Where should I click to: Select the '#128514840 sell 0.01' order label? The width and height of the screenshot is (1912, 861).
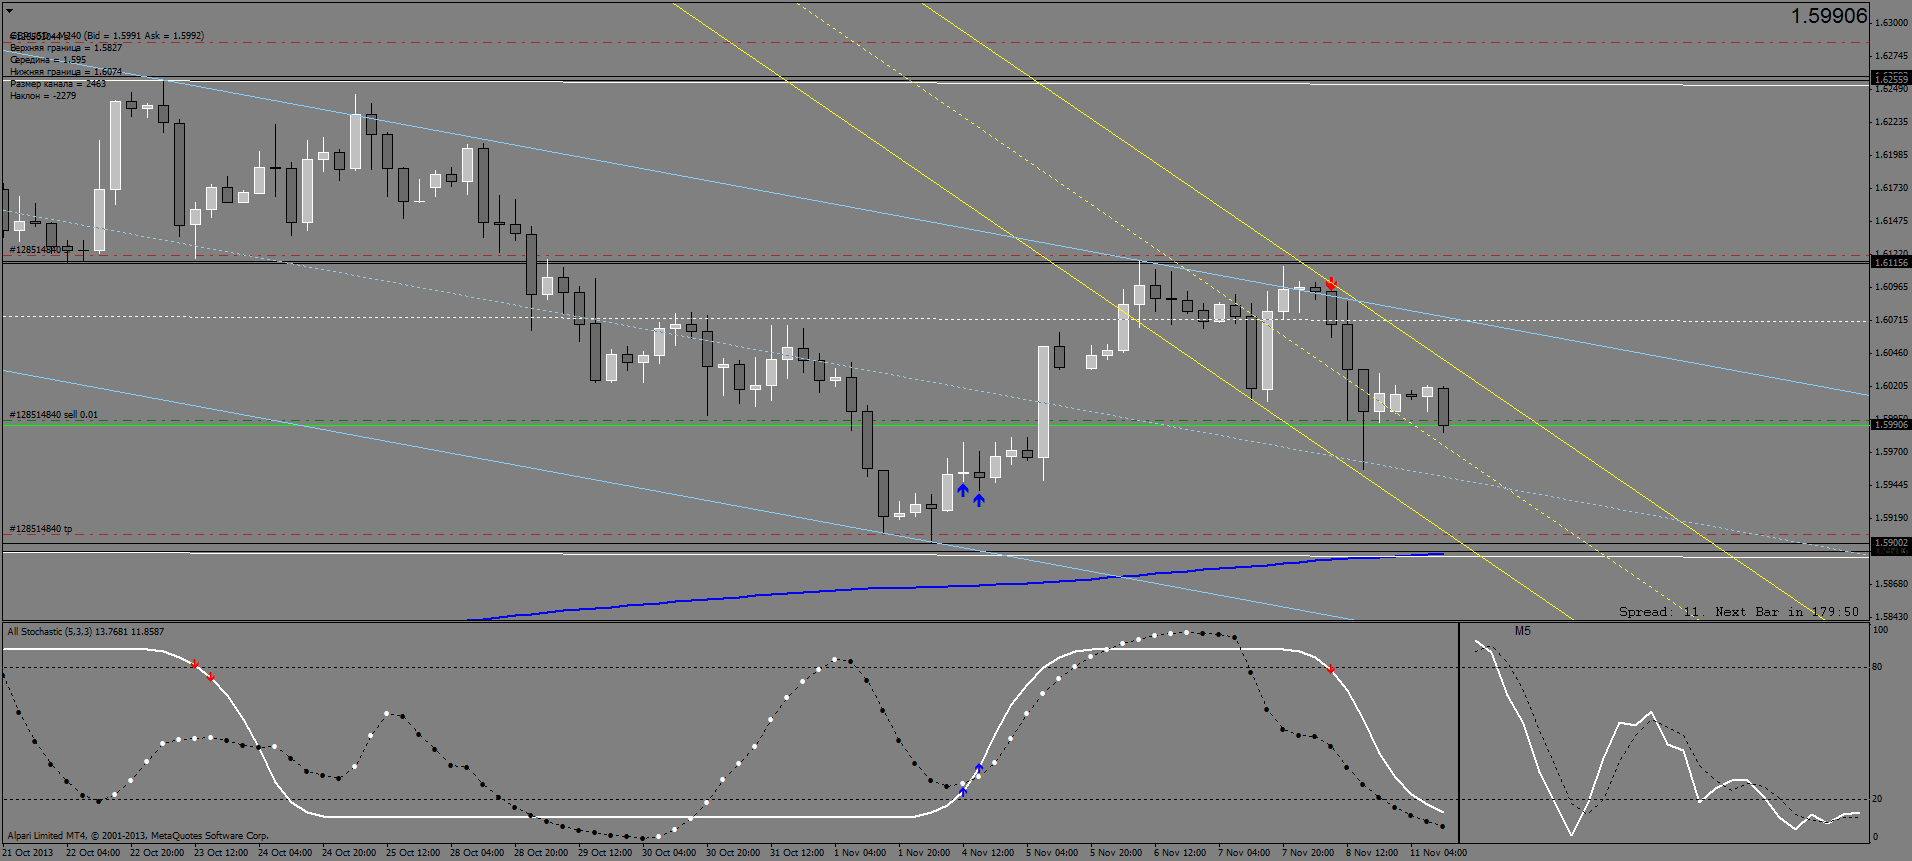click(x=54, y=415)
